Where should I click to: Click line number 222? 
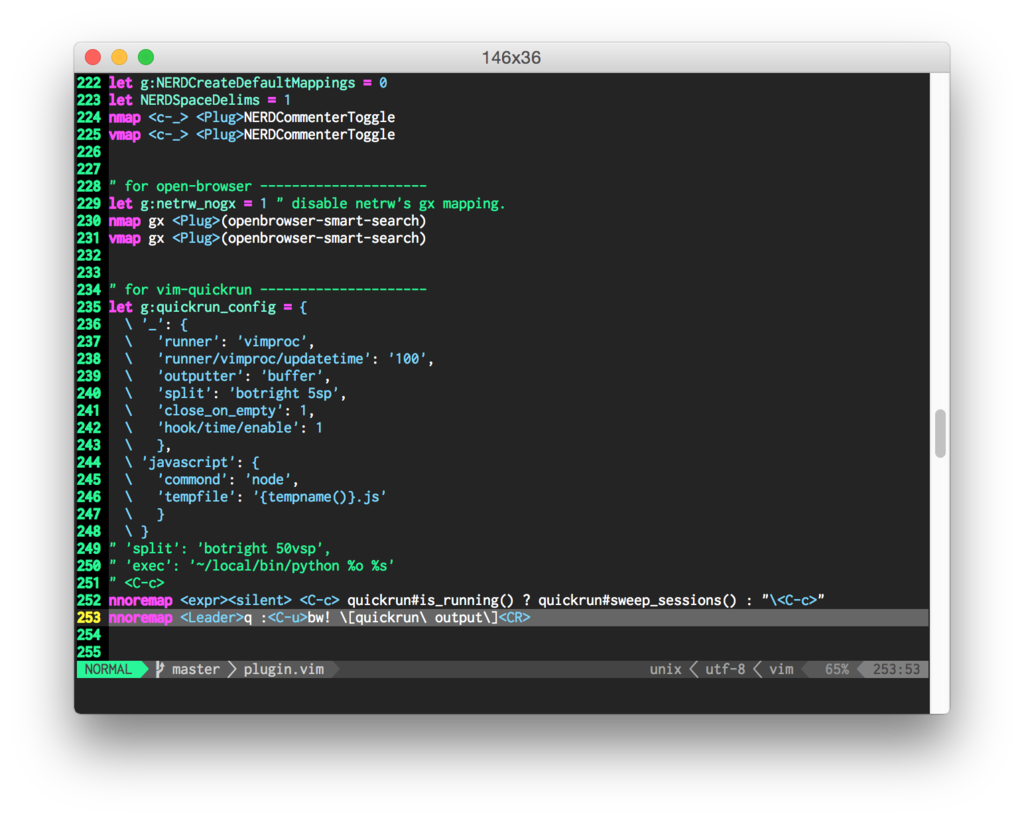point(89,83)
